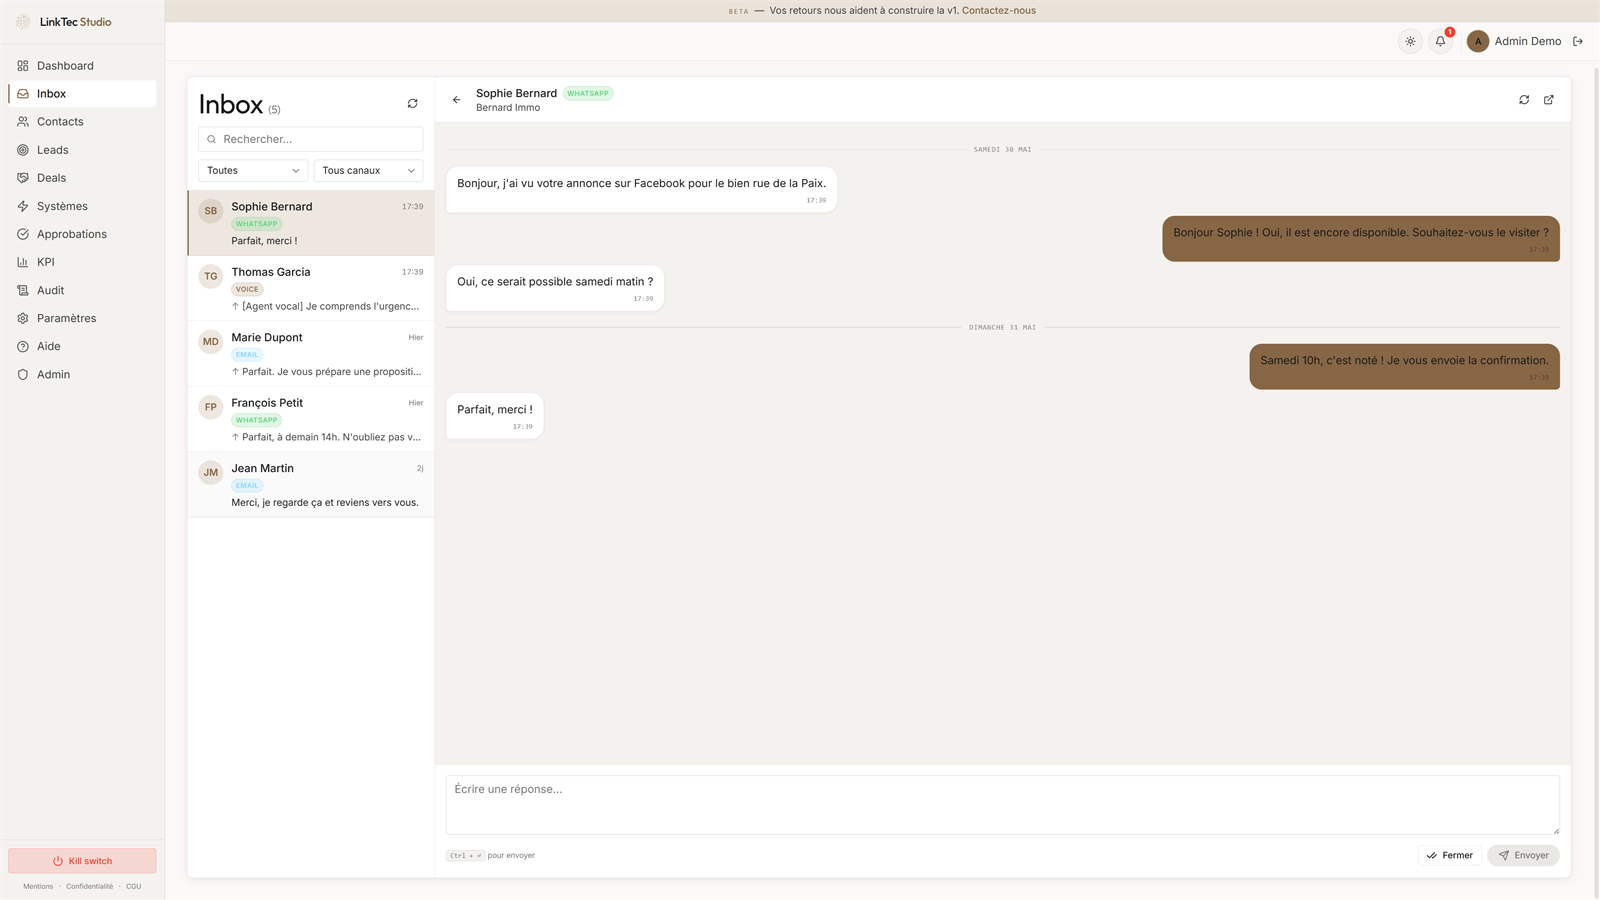Click Bernard Immo company name in header
The image size is (1600, 900).
coord(508,108)
